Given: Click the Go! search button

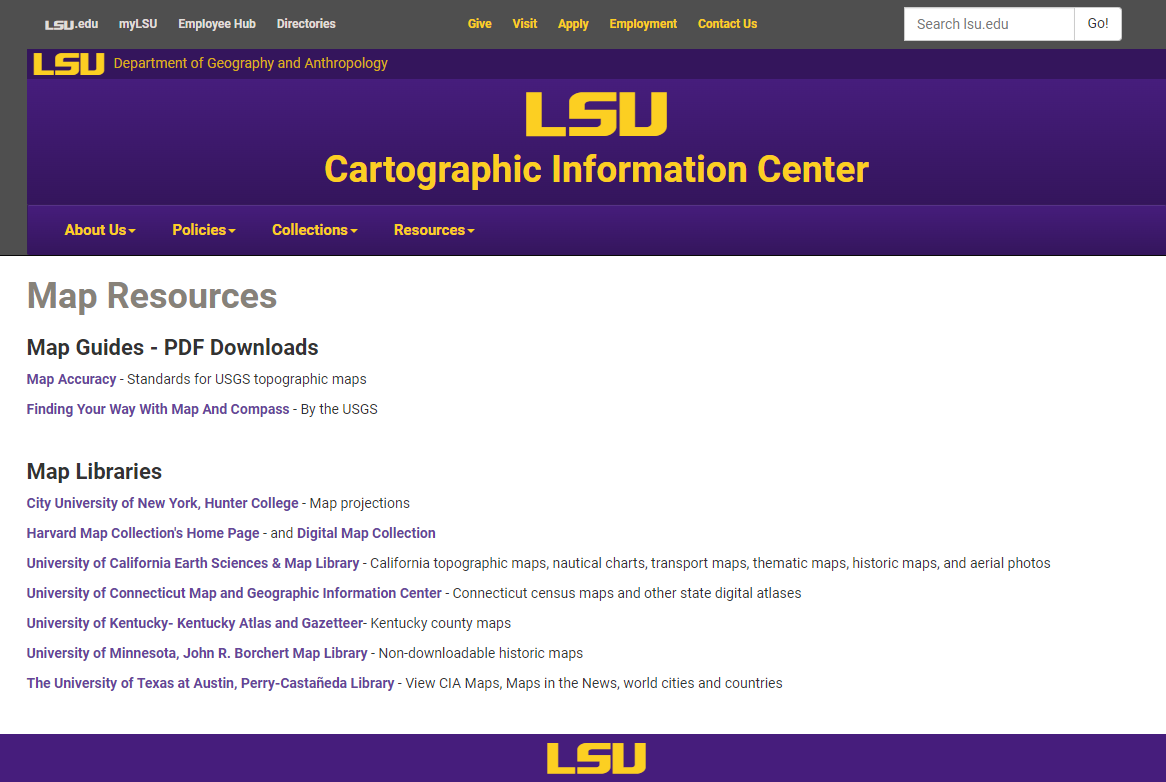Looking at the screenshot, I should click(x=1098, y=24).
